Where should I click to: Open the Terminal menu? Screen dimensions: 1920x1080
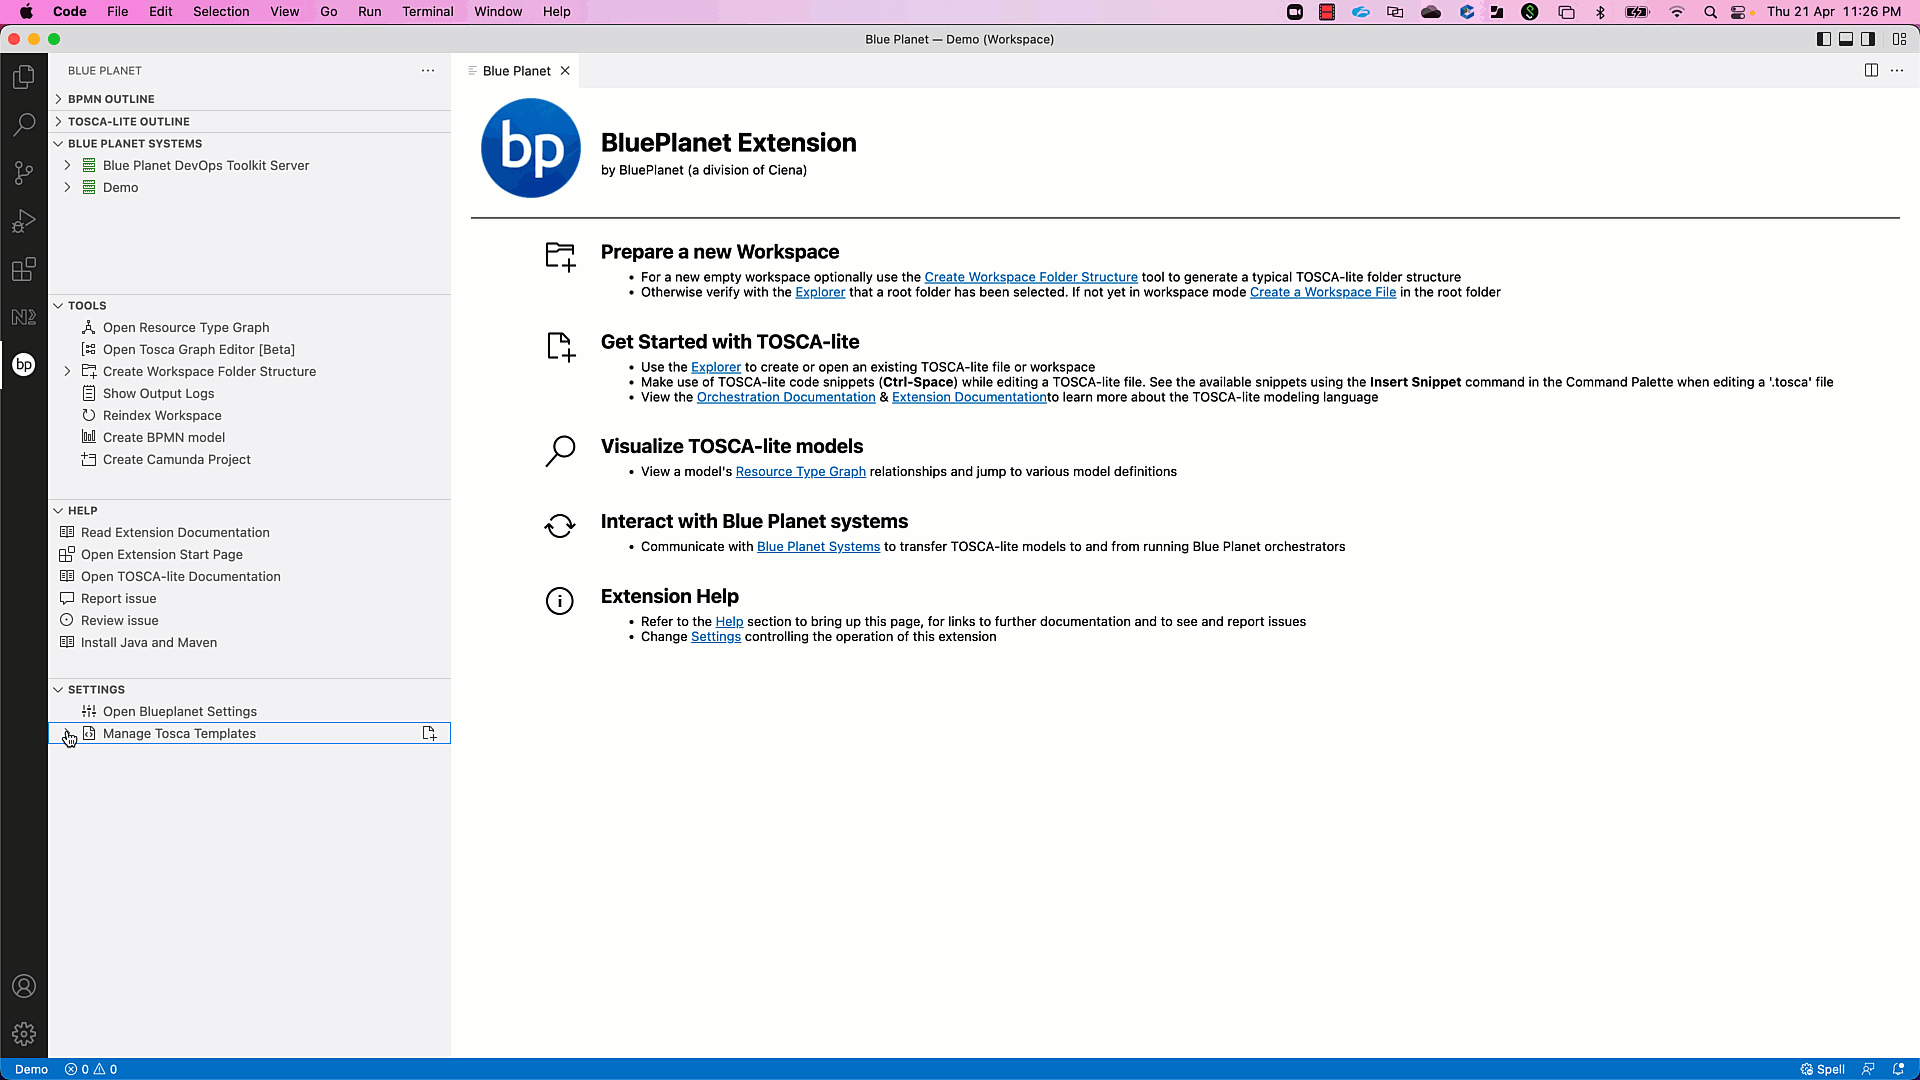pos(428,12)
